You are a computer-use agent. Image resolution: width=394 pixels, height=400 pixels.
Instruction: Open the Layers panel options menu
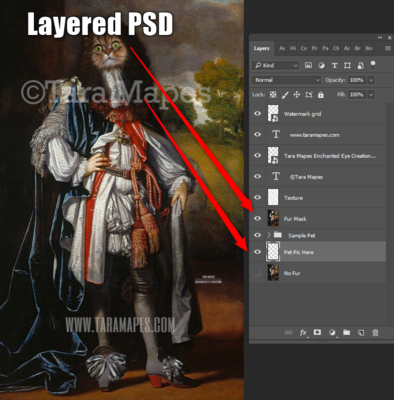pyautogui.click(x=388, y=48)
